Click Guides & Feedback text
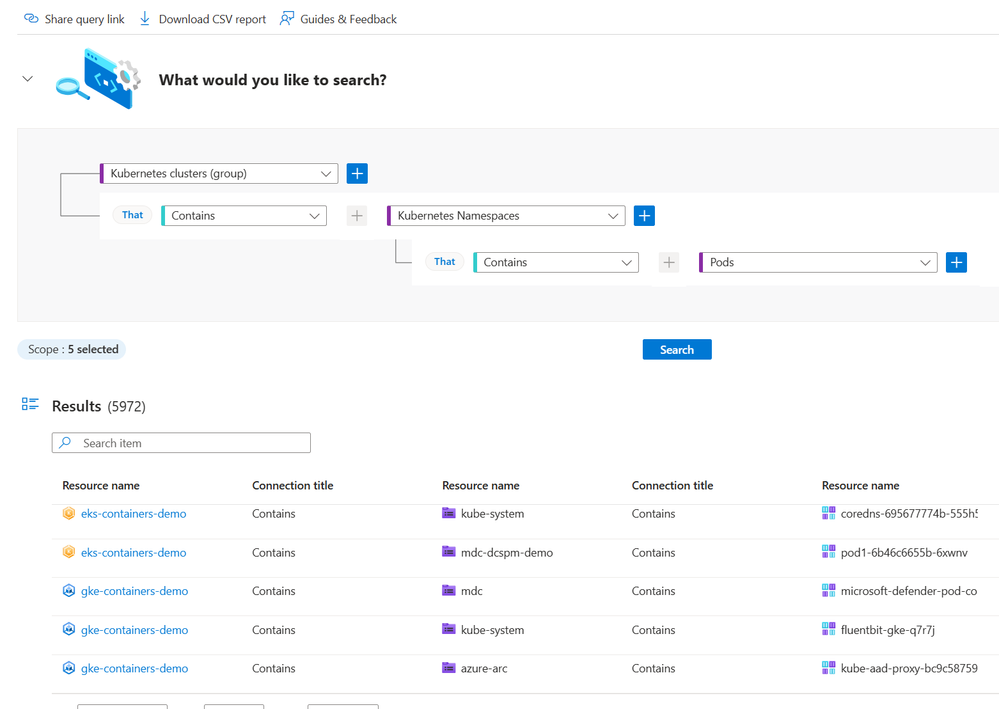This screenshot has width=999, height=709. pos(349,19)
